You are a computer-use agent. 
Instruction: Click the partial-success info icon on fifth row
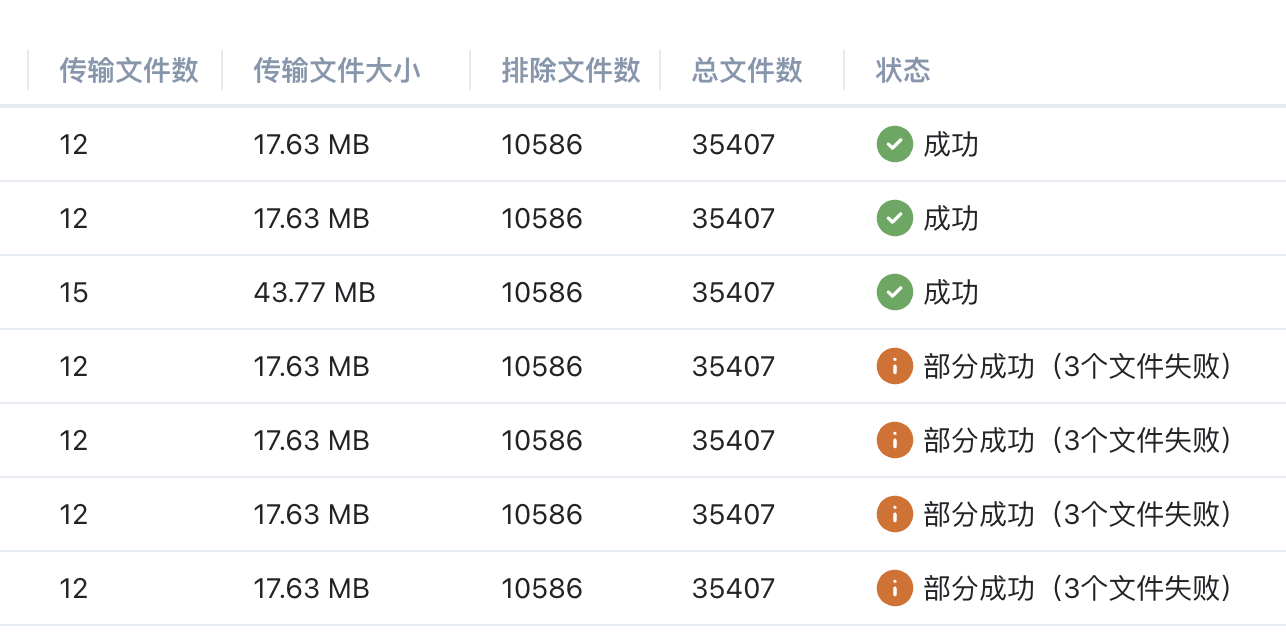[894, 440]
